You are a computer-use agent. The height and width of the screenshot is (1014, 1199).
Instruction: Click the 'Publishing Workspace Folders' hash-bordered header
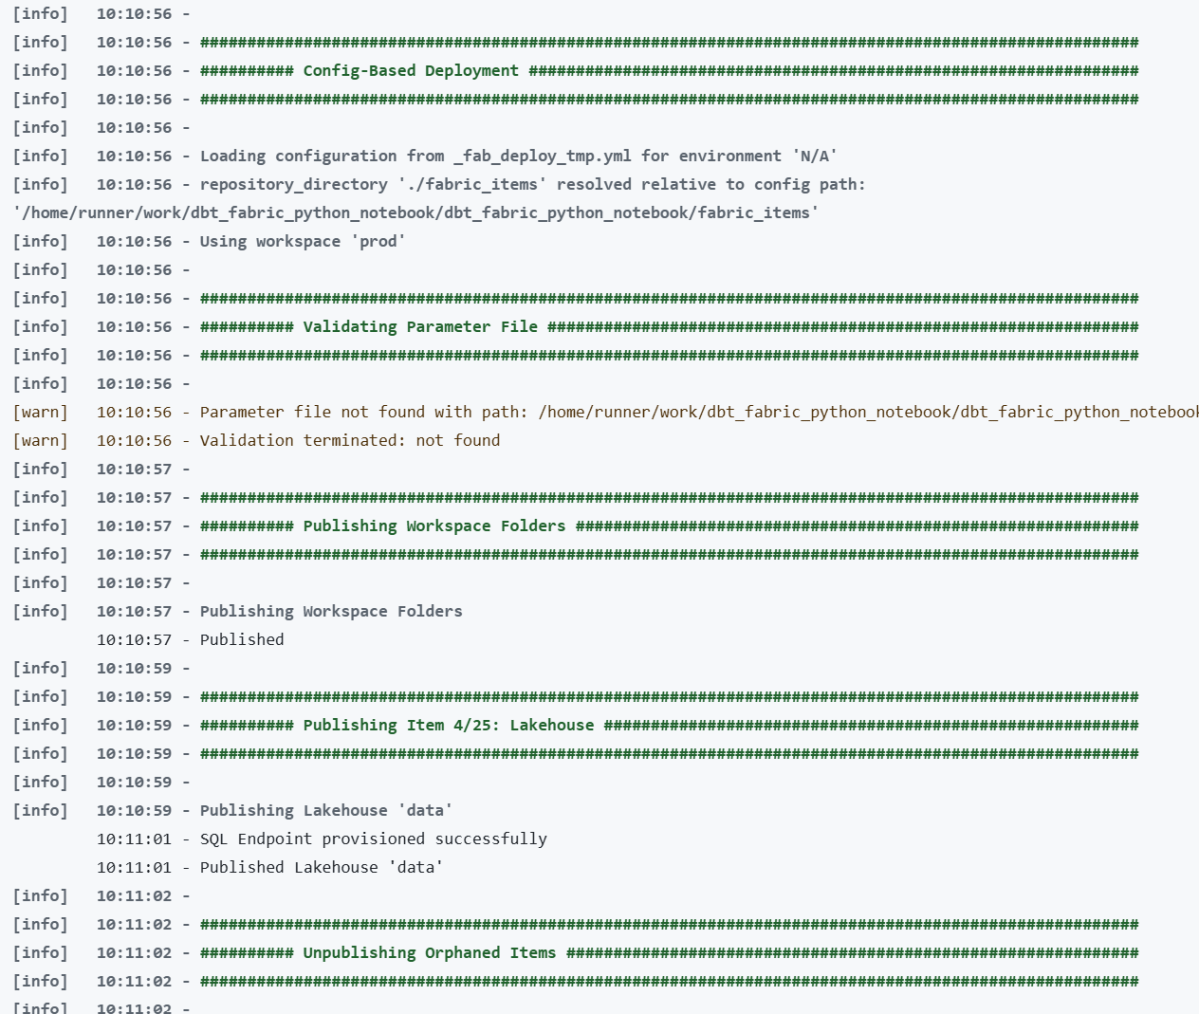click(x=434, y=526)
